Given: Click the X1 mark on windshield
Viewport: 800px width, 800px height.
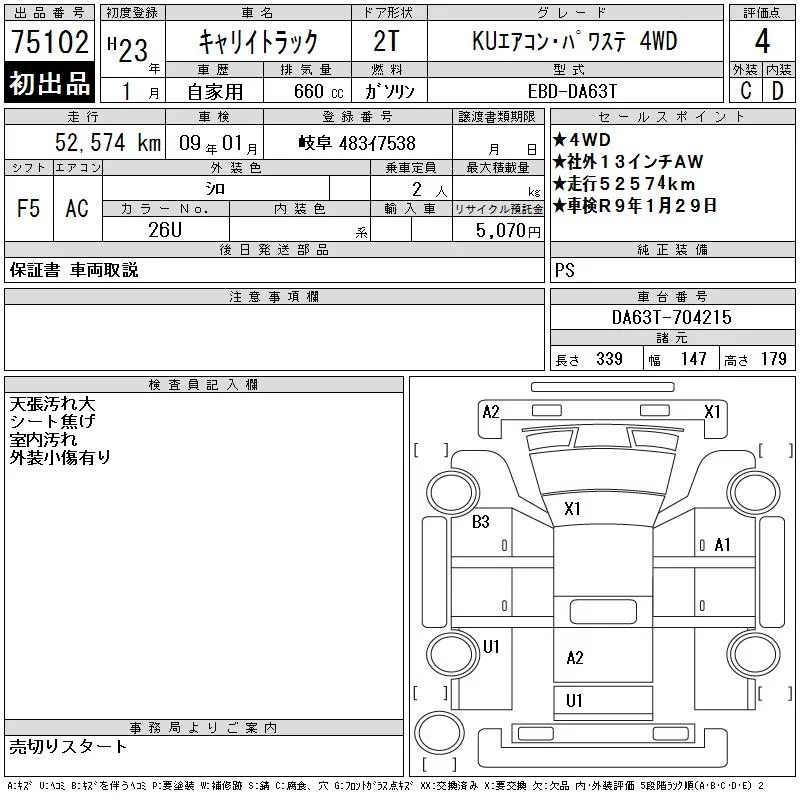Looking at the screenshot, I should point(572,508).
